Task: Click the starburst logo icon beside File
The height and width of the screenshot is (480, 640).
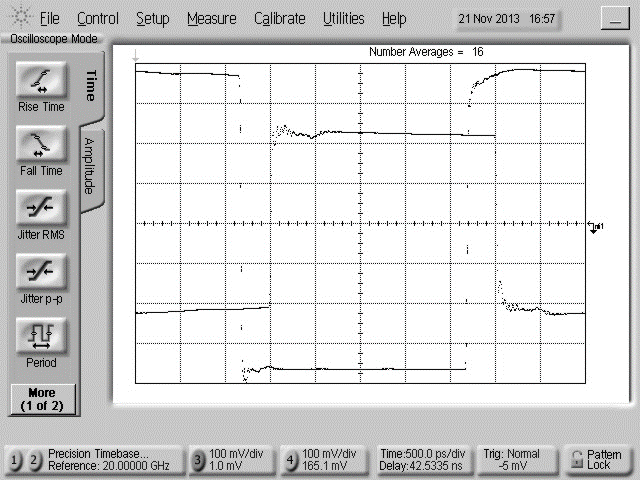Action: 20,17
